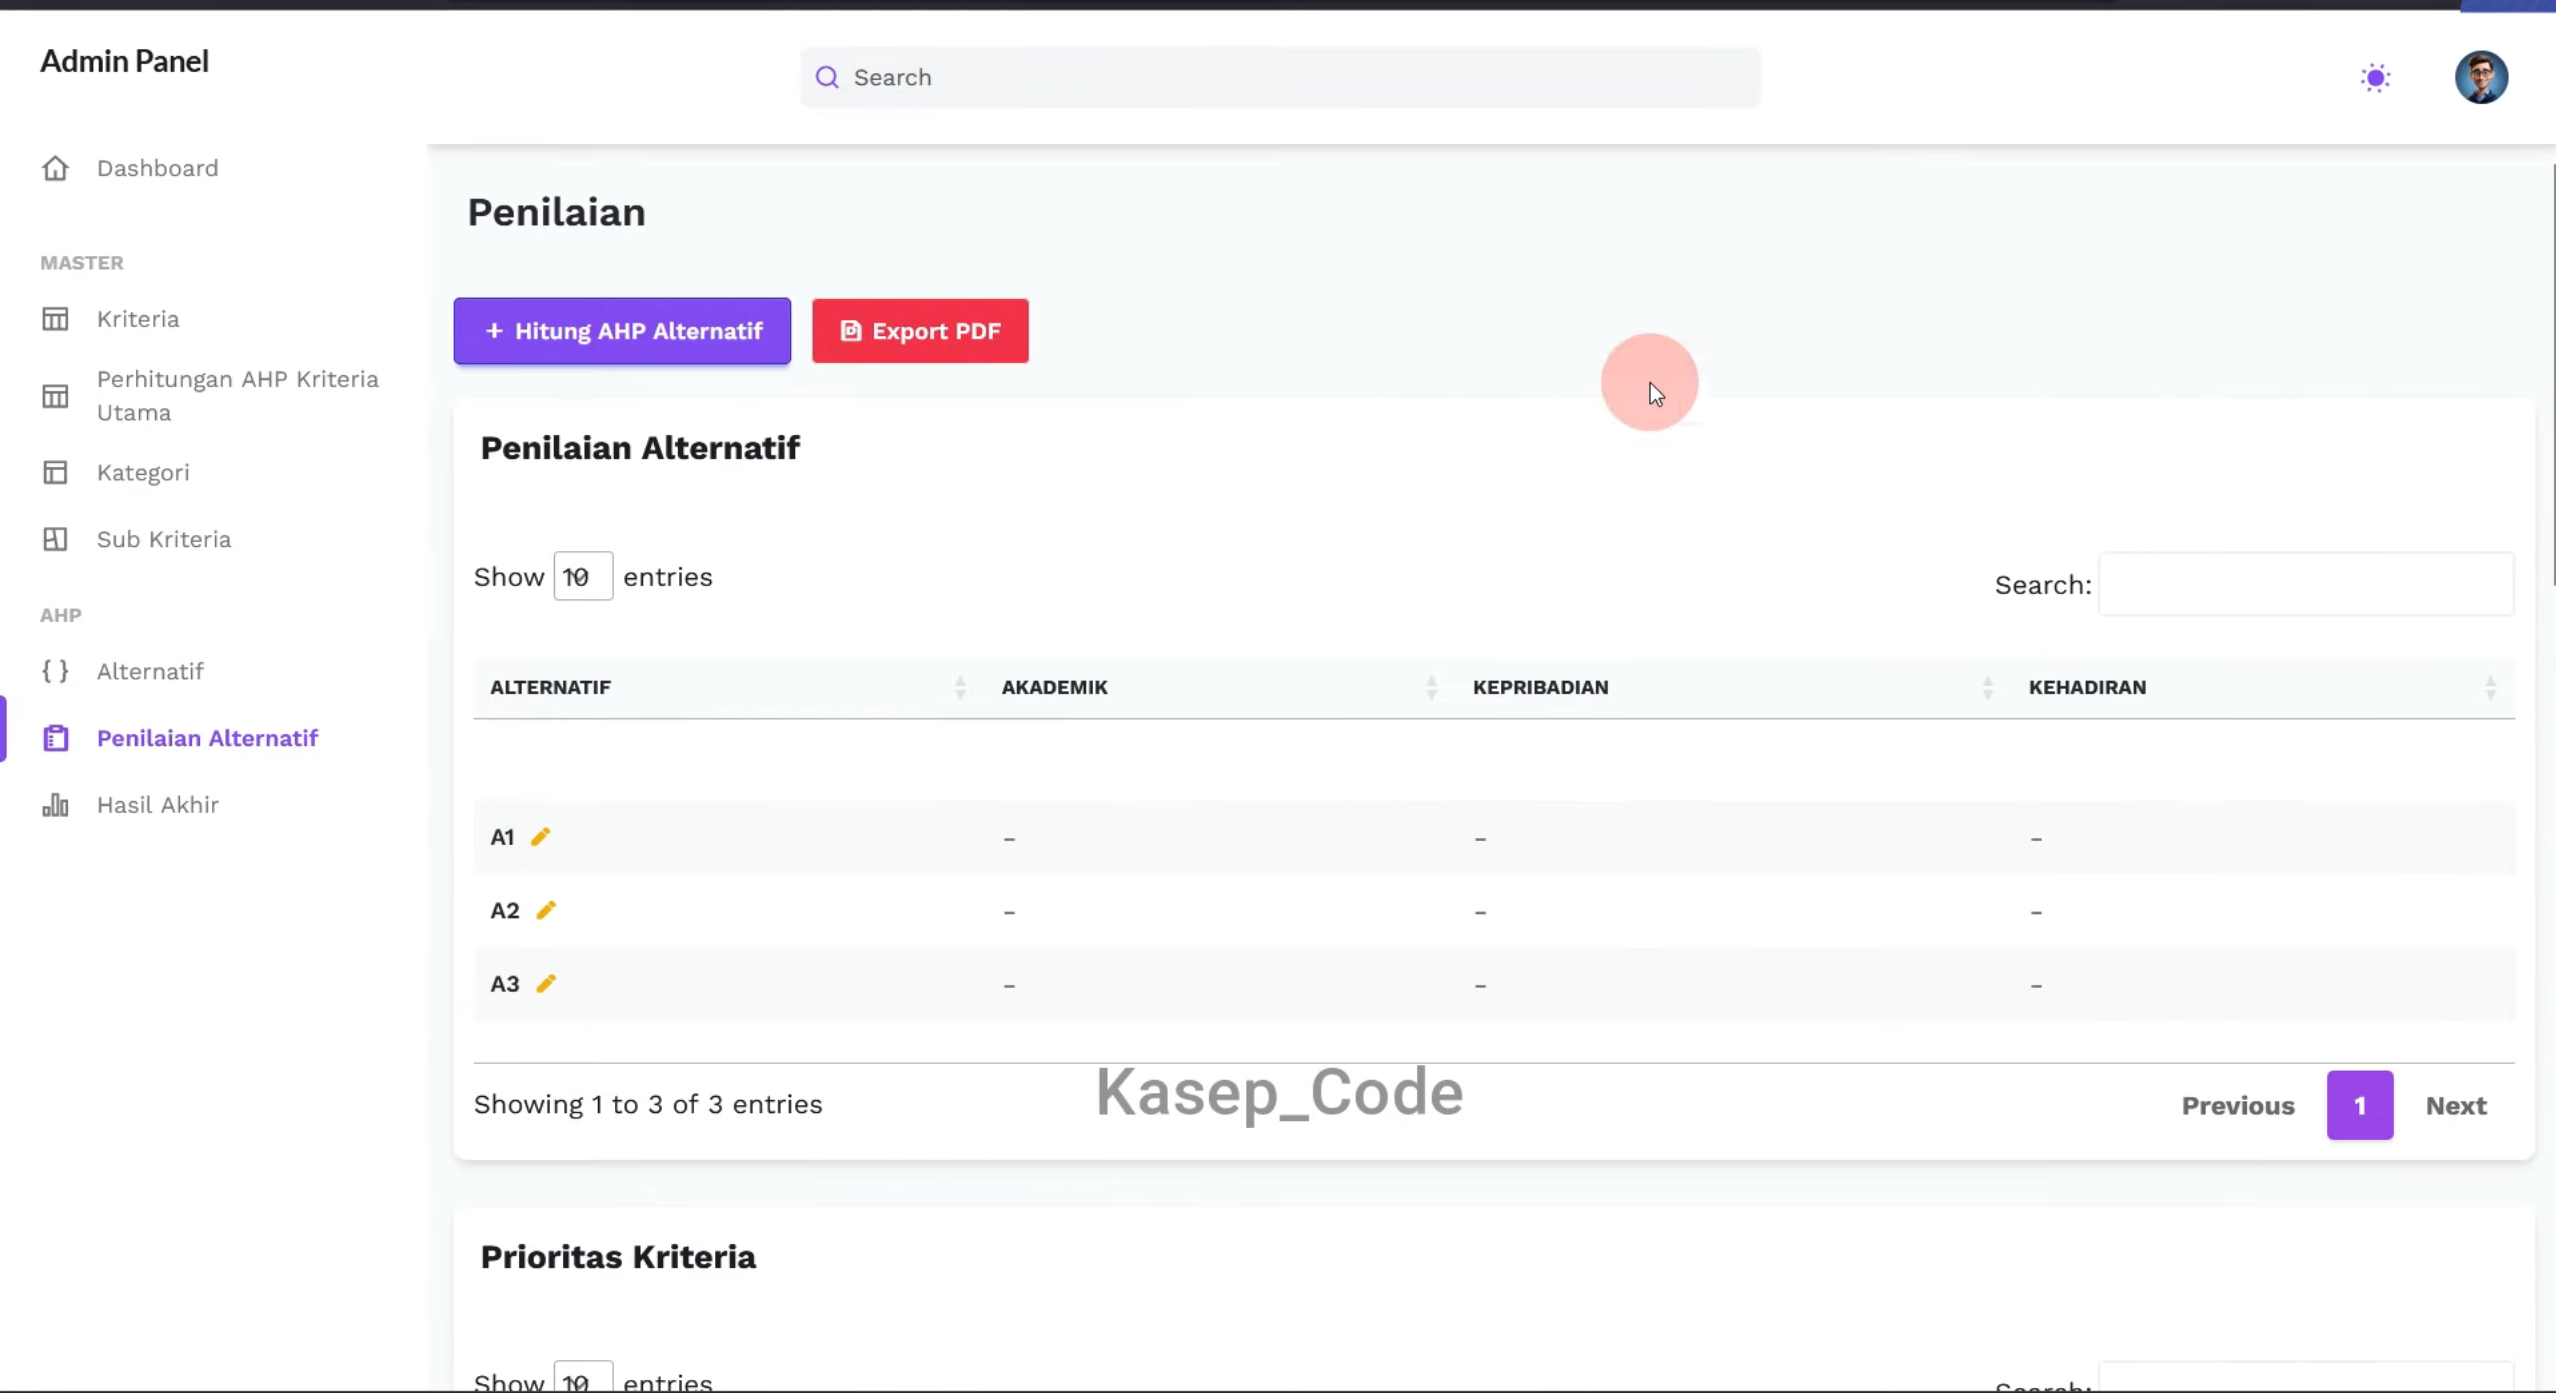The height and width of the screenshot is (1393, 2556).
Task: Edit row A3 with its pencil icon
Action: tap(546, 984)
